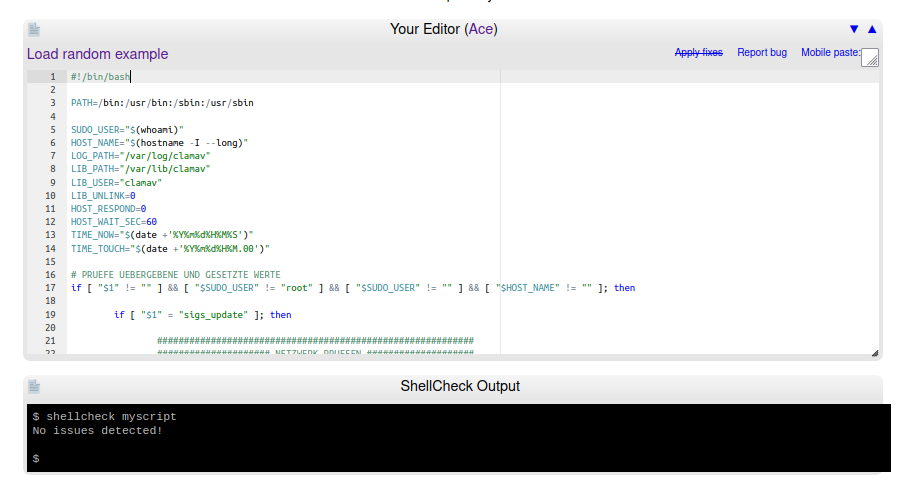Click into the Mobile paste text box

[x=870, y=57]
